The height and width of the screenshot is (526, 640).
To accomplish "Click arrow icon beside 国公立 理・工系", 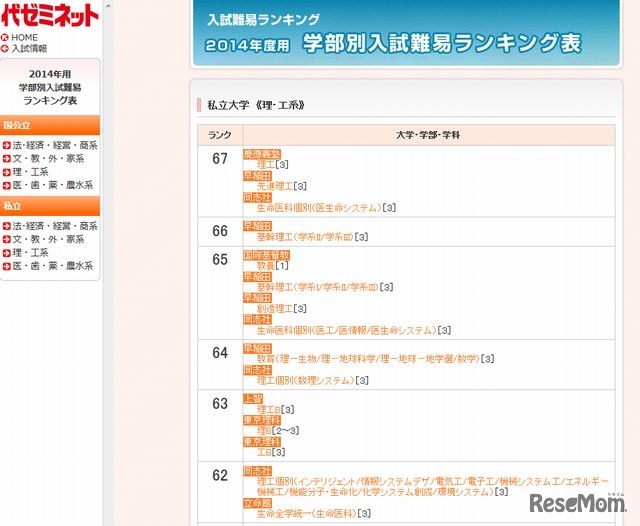I will 7,172.
